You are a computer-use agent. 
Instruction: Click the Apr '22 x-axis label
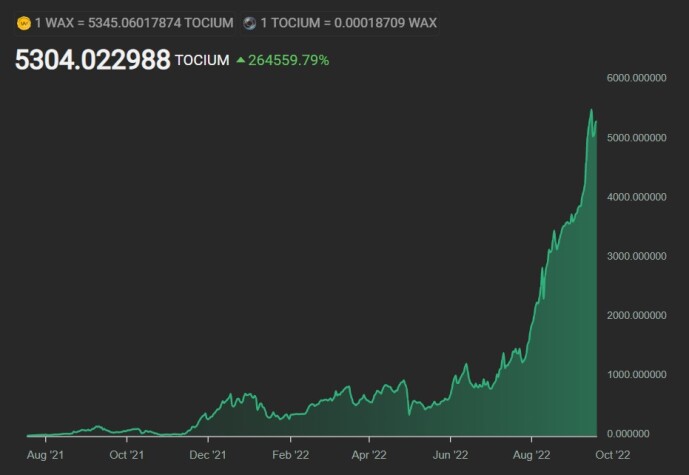[x=369, y=455]
